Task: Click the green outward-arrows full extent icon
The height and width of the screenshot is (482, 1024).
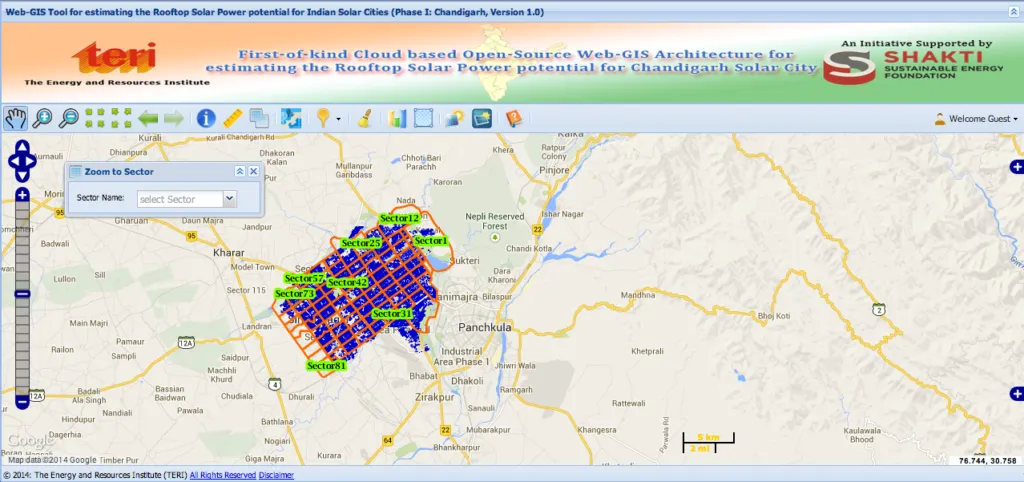Action: 121,118
